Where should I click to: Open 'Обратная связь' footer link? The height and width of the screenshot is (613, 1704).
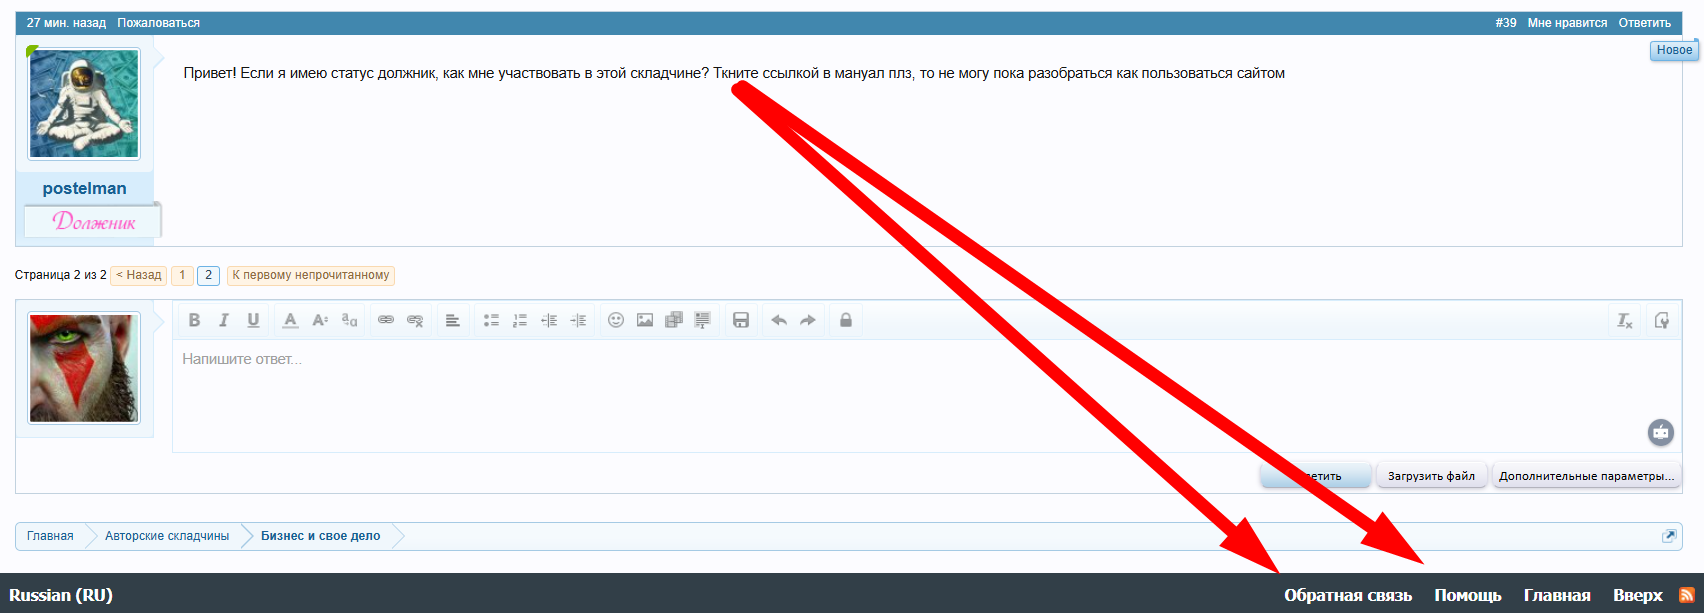coord(1348,595)
